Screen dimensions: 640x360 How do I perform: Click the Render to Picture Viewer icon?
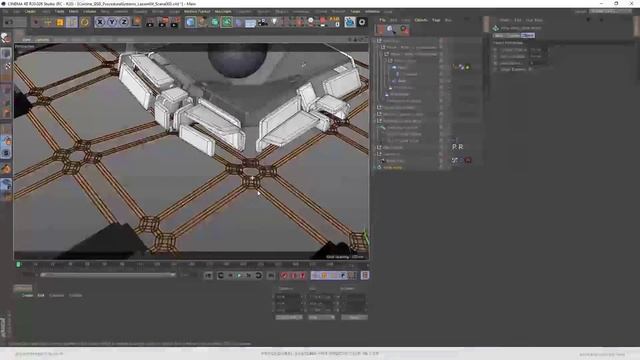click(162, 22)
